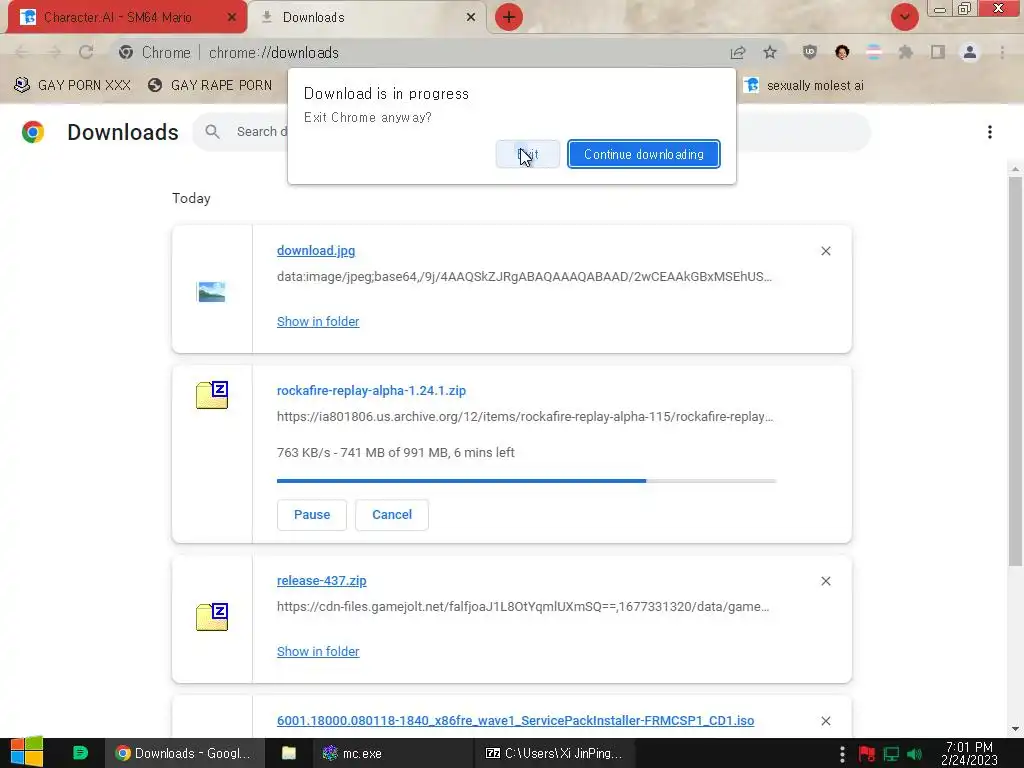
Task: Open the volume speaker tray icon
Action: click(x=914, y=754)
